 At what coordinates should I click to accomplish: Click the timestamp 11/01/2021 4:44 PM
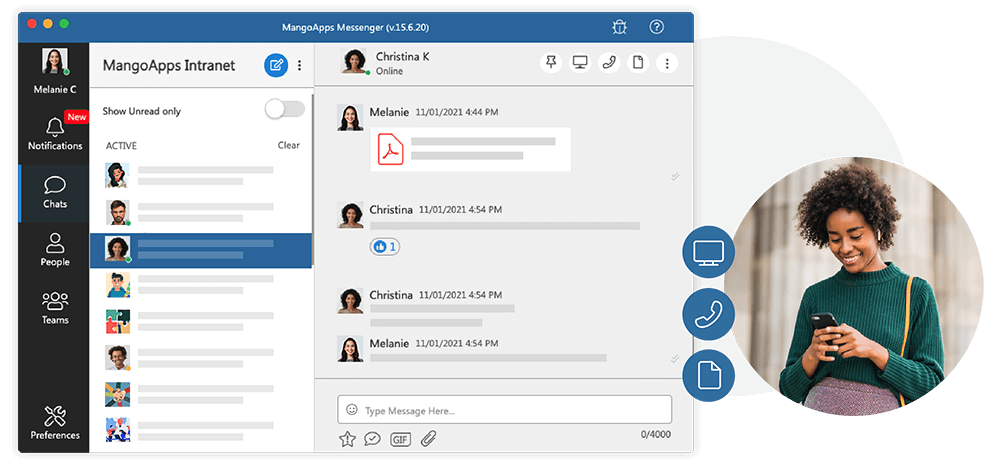point(457,112)
